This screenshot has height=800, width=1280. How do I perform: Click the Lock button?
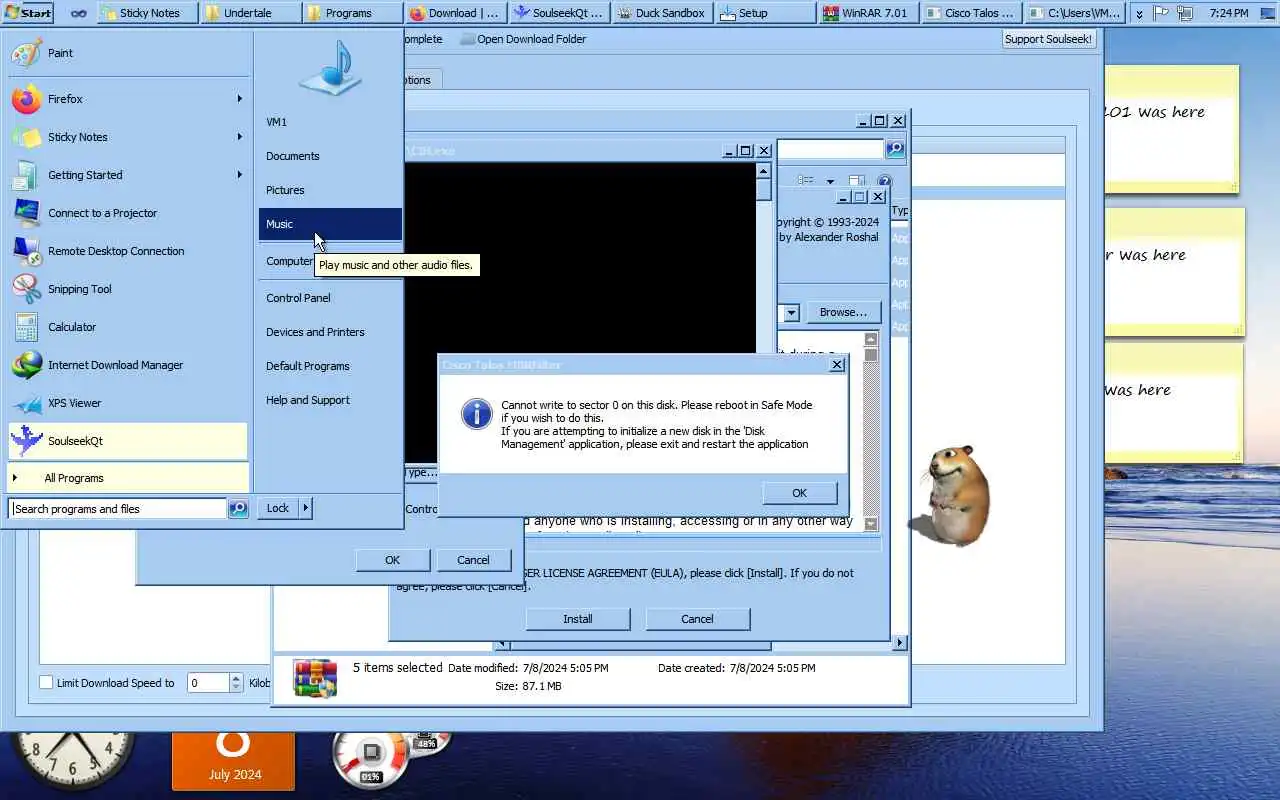277,508
